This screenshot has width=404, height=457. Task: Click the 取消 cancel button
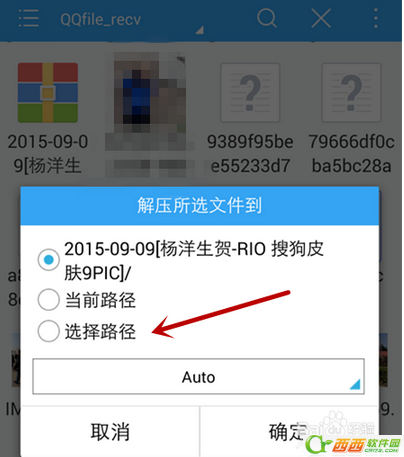pos(110,432)
